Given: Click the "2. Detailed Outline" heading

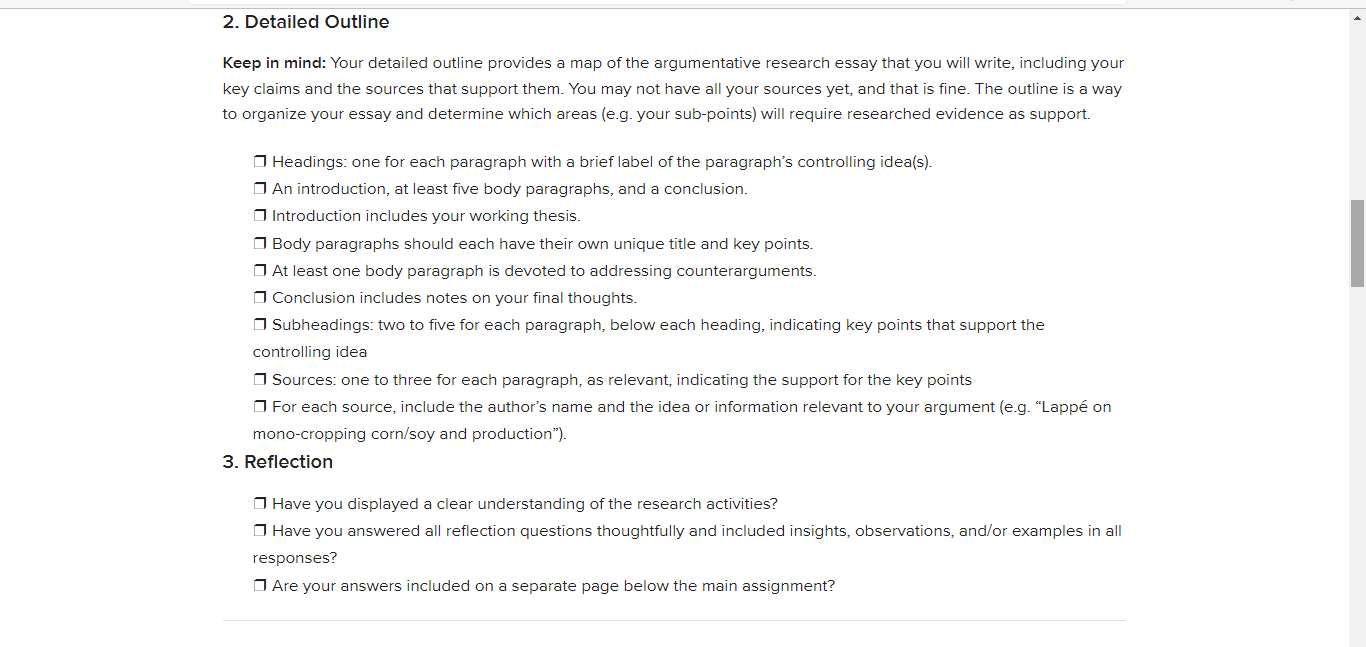Looking at the screenshot, I should point(306,22).
